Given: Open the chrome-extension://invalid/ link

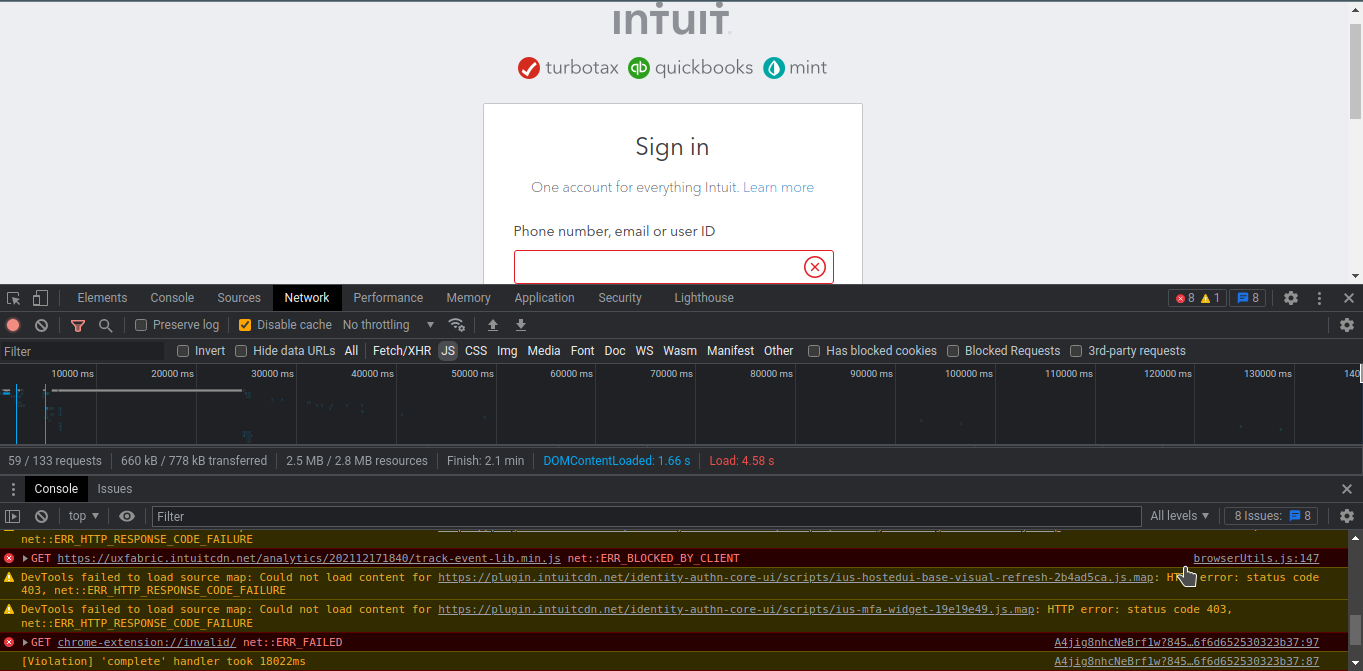Looking at the screenshot, I should [x=147, y=643].
